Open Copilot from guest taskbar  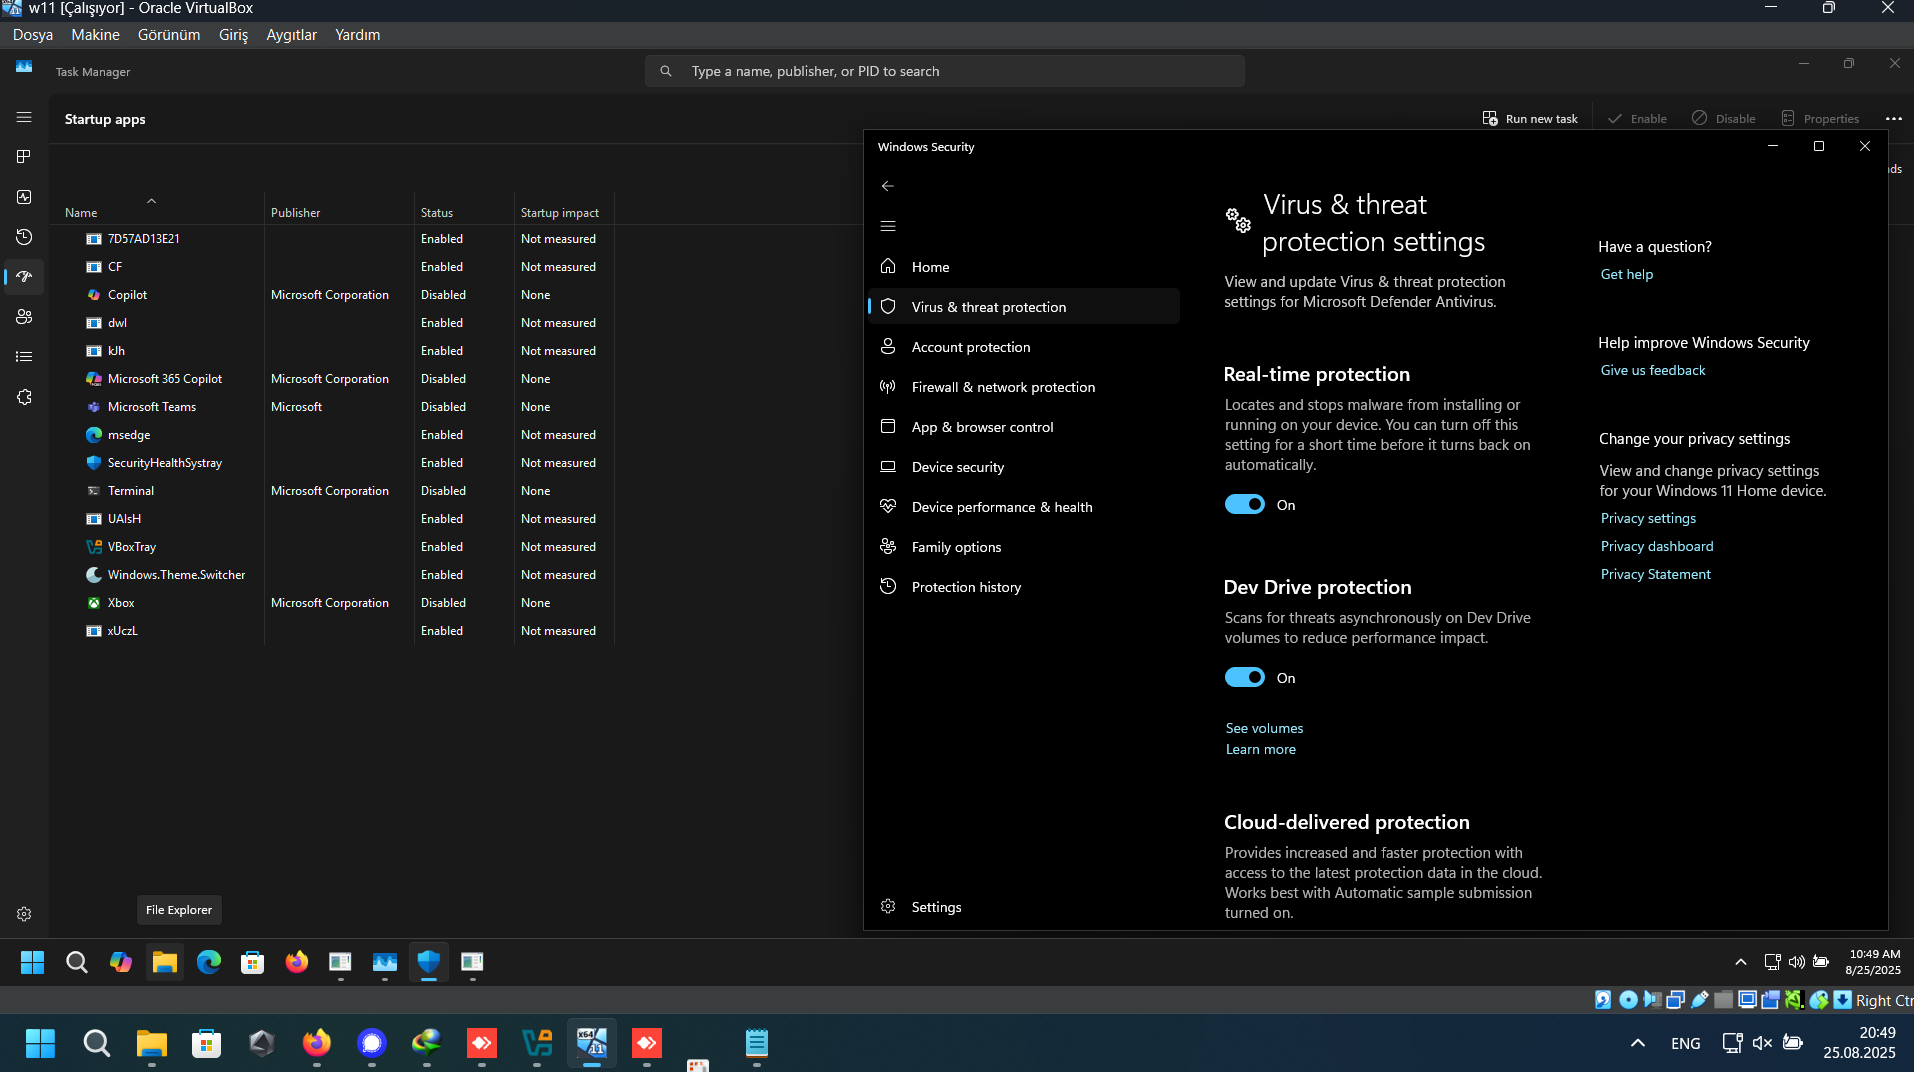pos(121,962)
